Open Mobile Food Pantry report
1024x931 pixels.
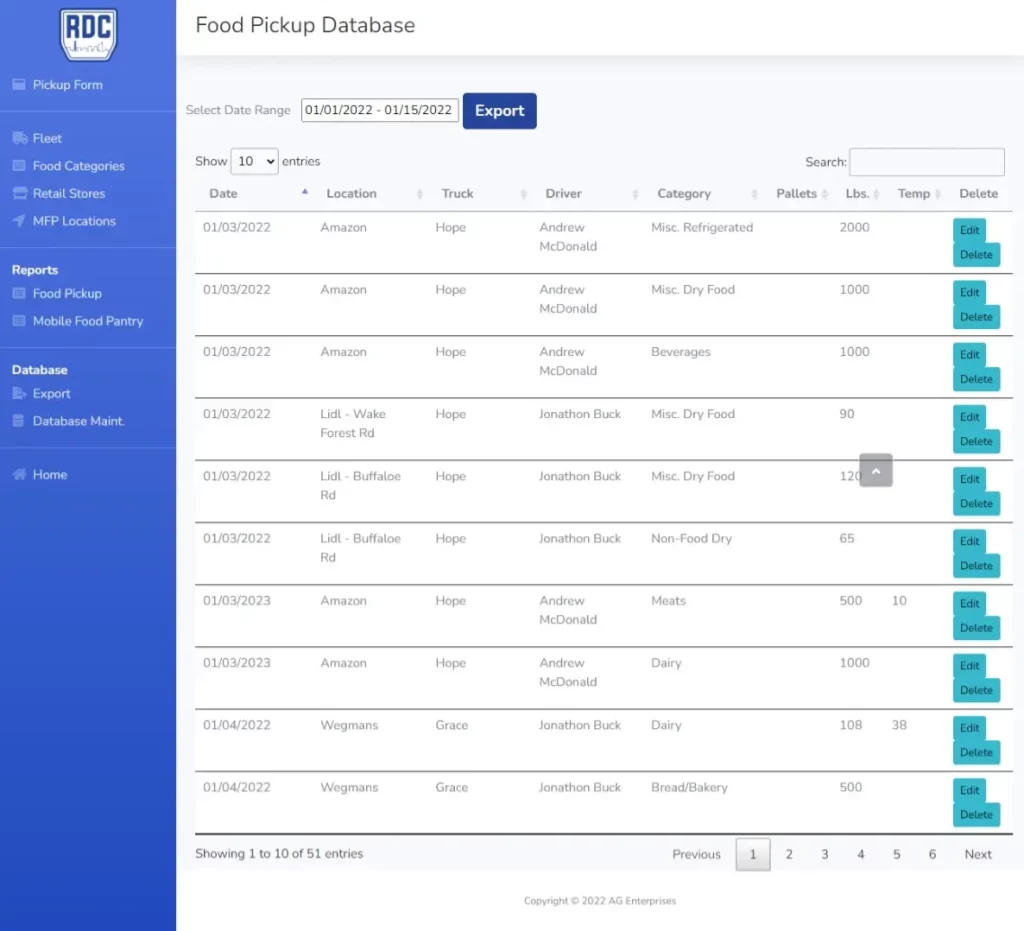click(88, 321)
